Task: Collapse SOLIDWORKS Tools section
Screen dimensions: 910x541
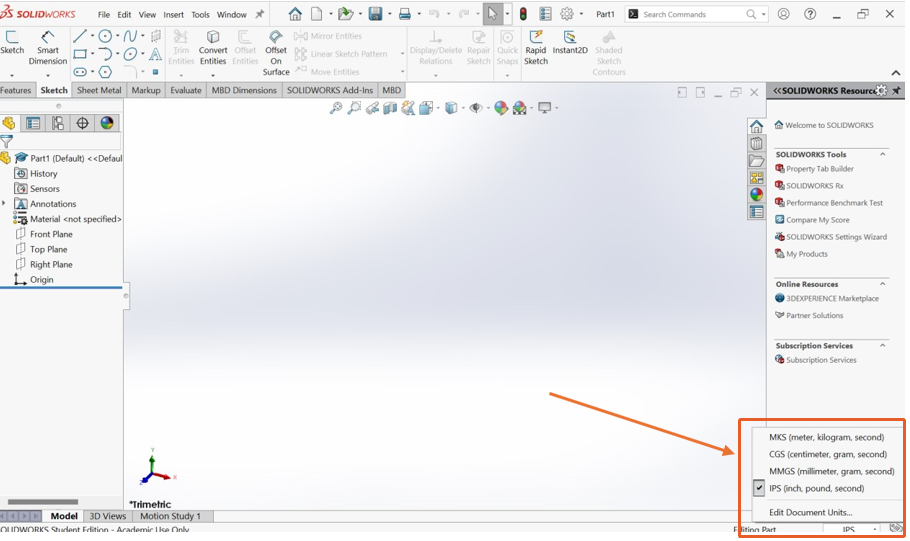Action: tap(882, 154)
